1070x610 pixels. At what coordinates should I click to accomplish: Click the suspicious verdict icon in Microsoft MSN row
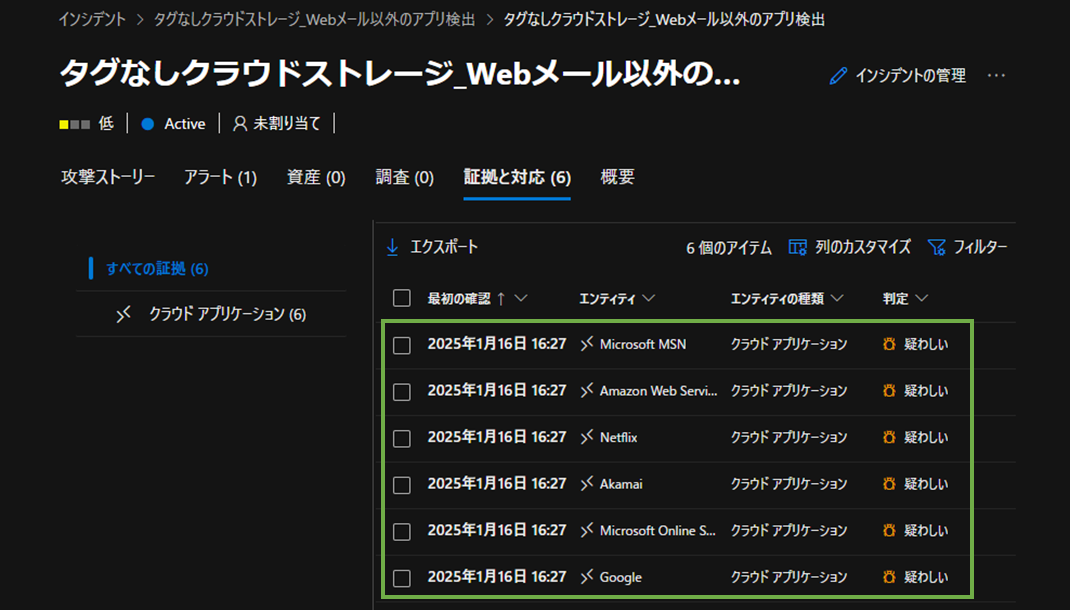click(889, 344)
